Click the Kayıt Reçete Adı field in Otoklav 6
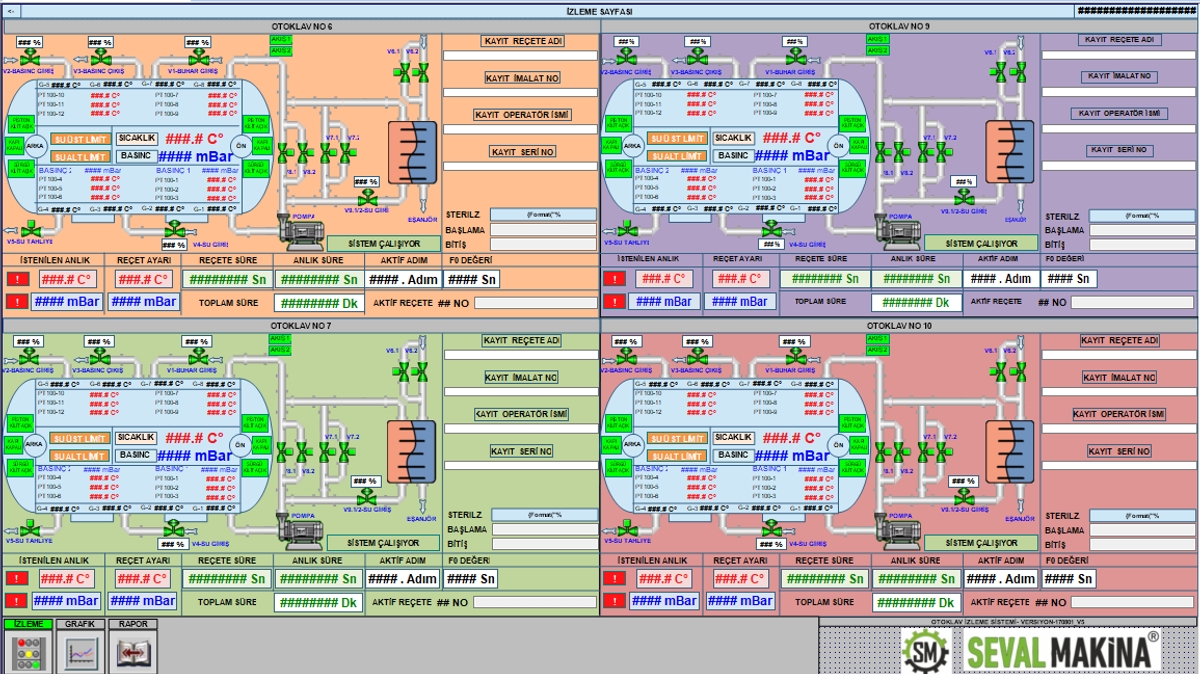The image size is (1200, 674). click(x=520, y=56)
